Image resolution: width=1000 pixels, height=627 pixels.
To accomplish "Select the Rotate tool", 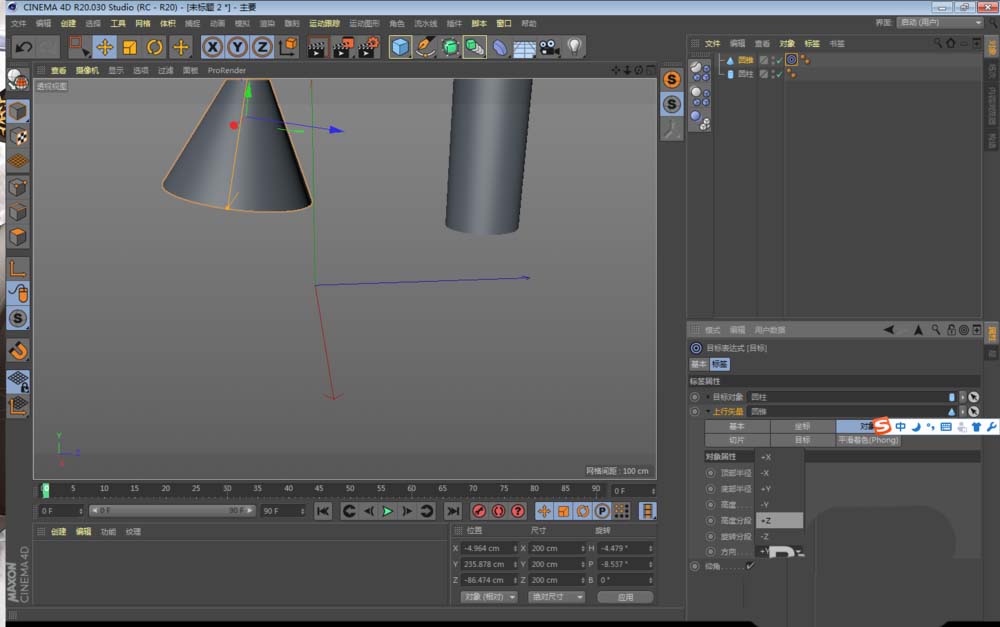I will (154, 46).
